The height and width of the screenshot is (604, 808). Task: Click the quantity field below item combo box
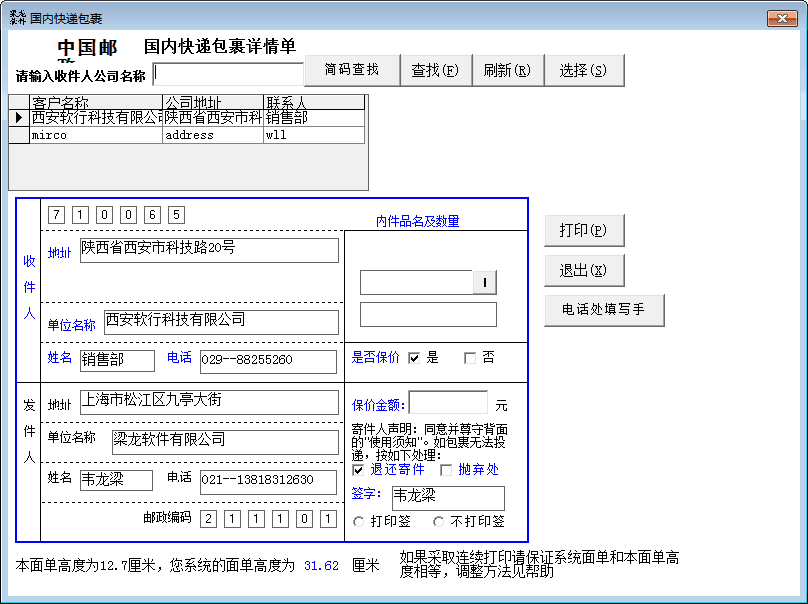(x=428, y=314)
